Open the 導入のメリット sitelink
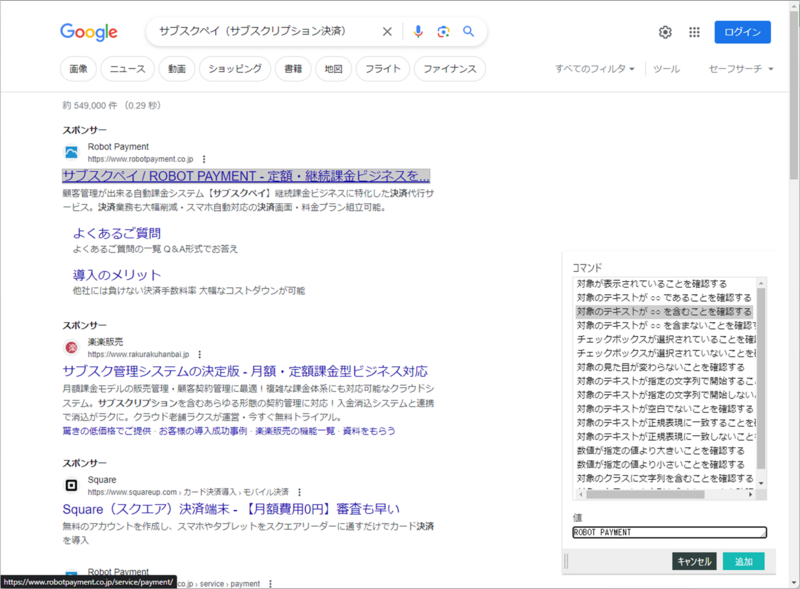This screenshot has width=800, height=589. pyautogui.click(x=117, y=275)
